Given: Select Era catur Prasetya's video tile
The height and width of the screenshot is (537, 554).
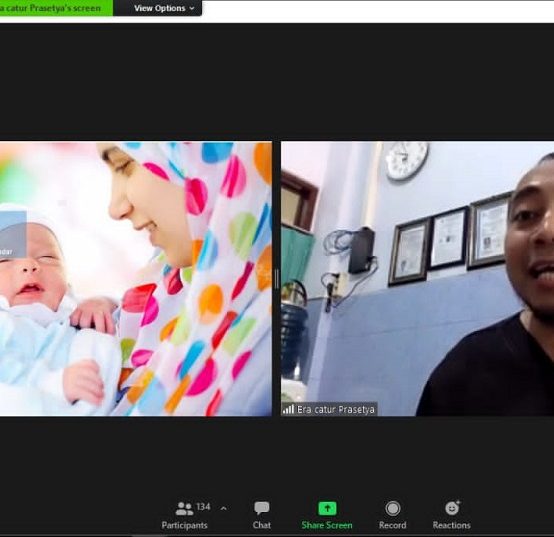Looking at the screenshot, I should pyautogui.click(x=417, y=279).
